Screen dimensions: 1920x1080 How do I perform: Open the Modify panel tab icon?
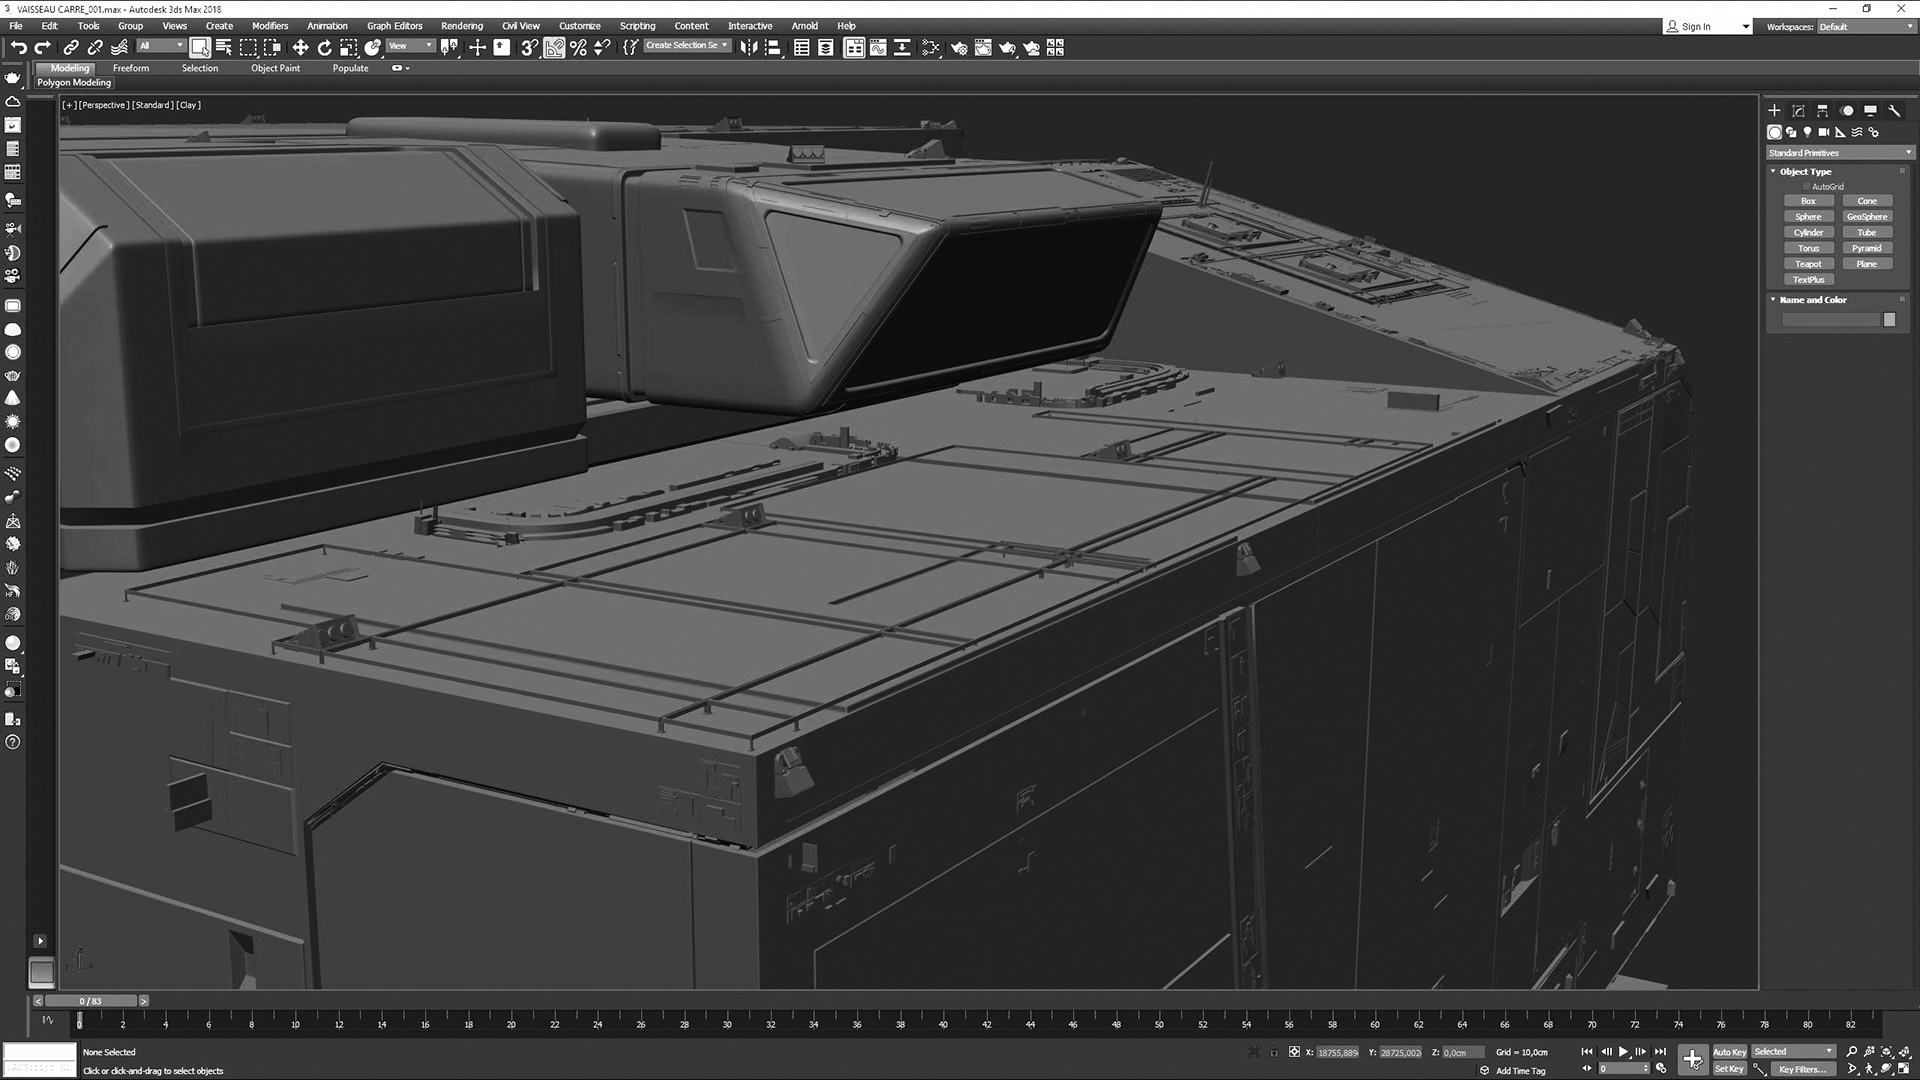click(x=1798, y=111)
